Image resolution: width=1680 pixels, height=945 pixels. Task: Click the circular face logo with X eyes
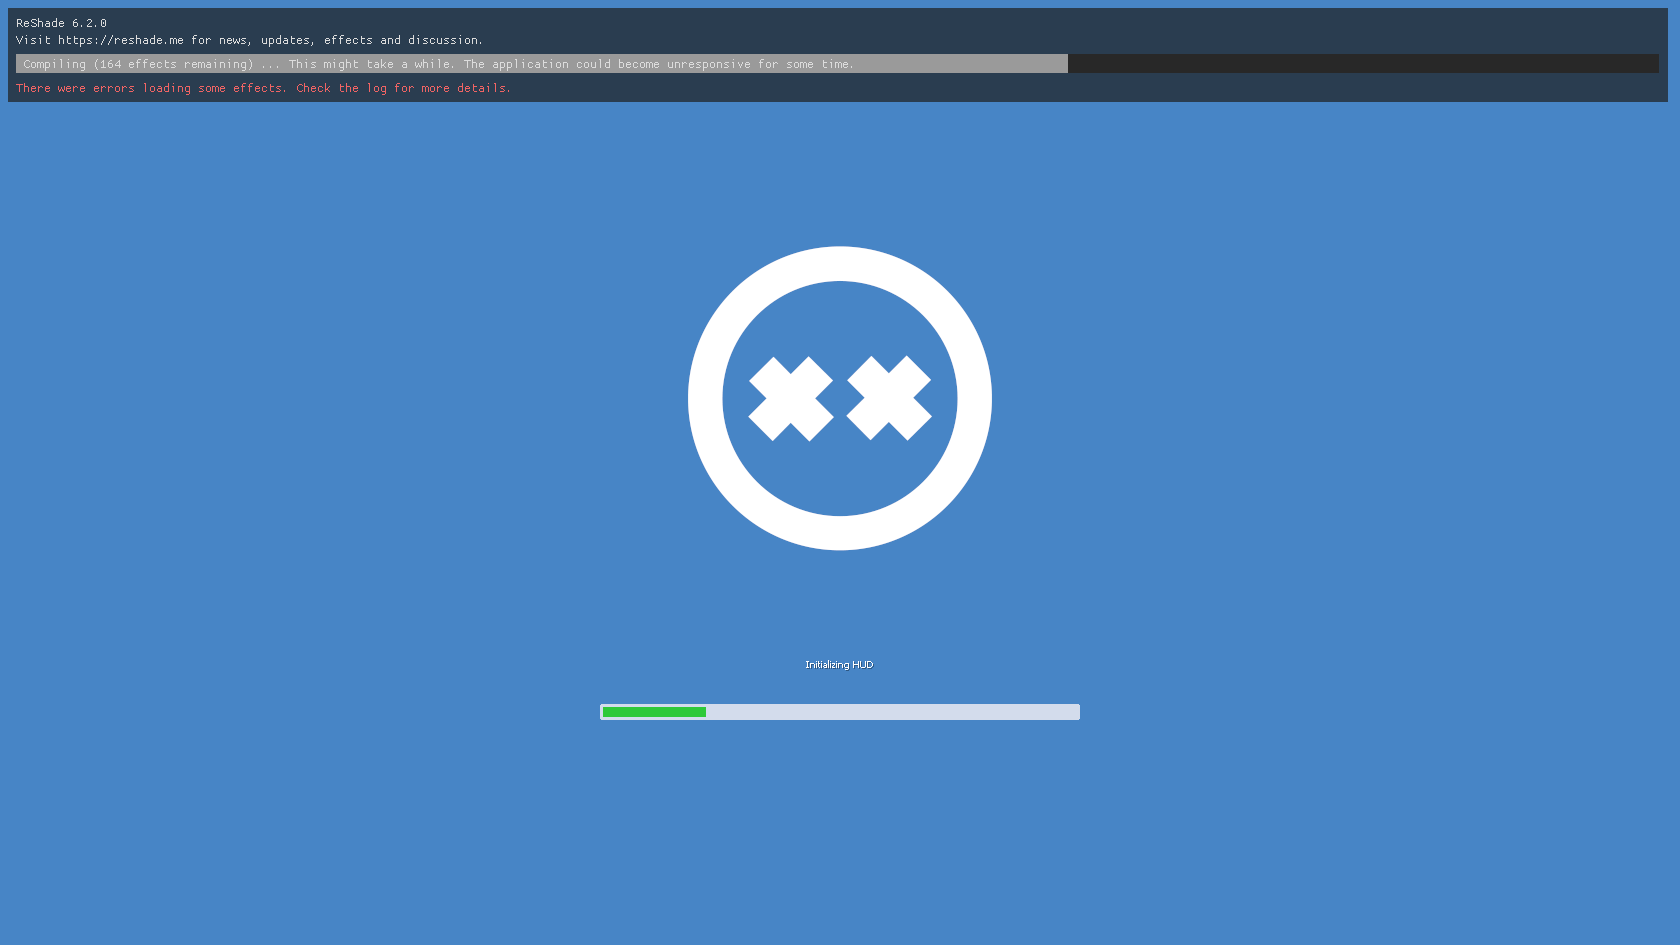click(x=840, y=398)
